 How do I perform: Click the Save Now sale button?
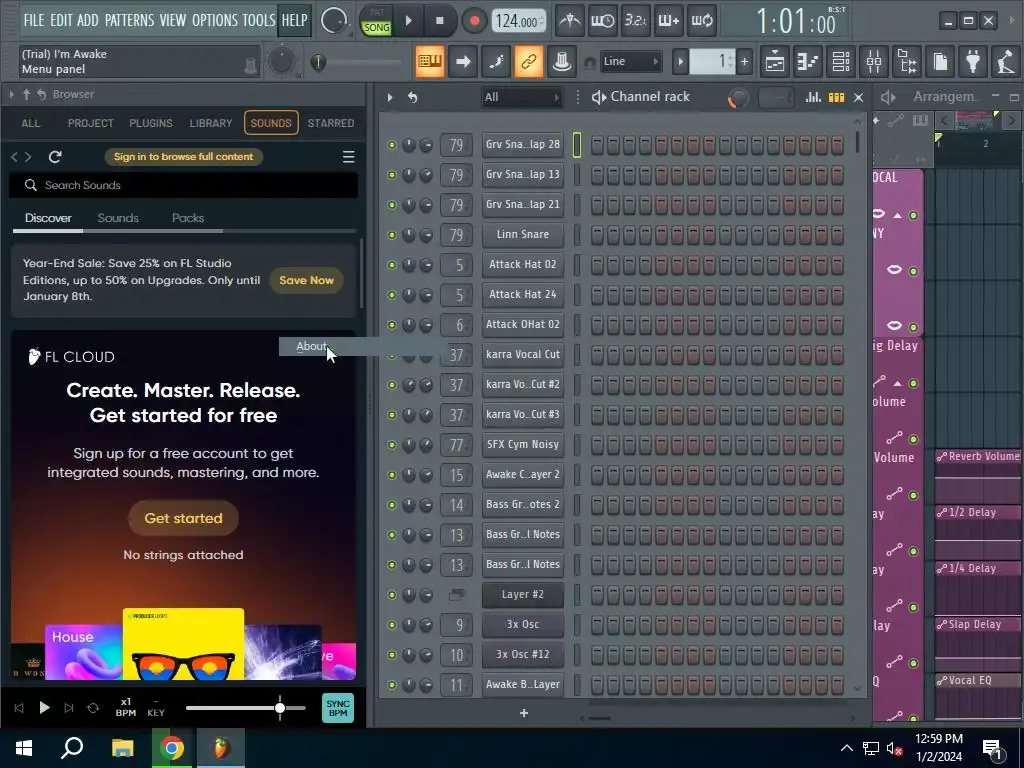306,280
